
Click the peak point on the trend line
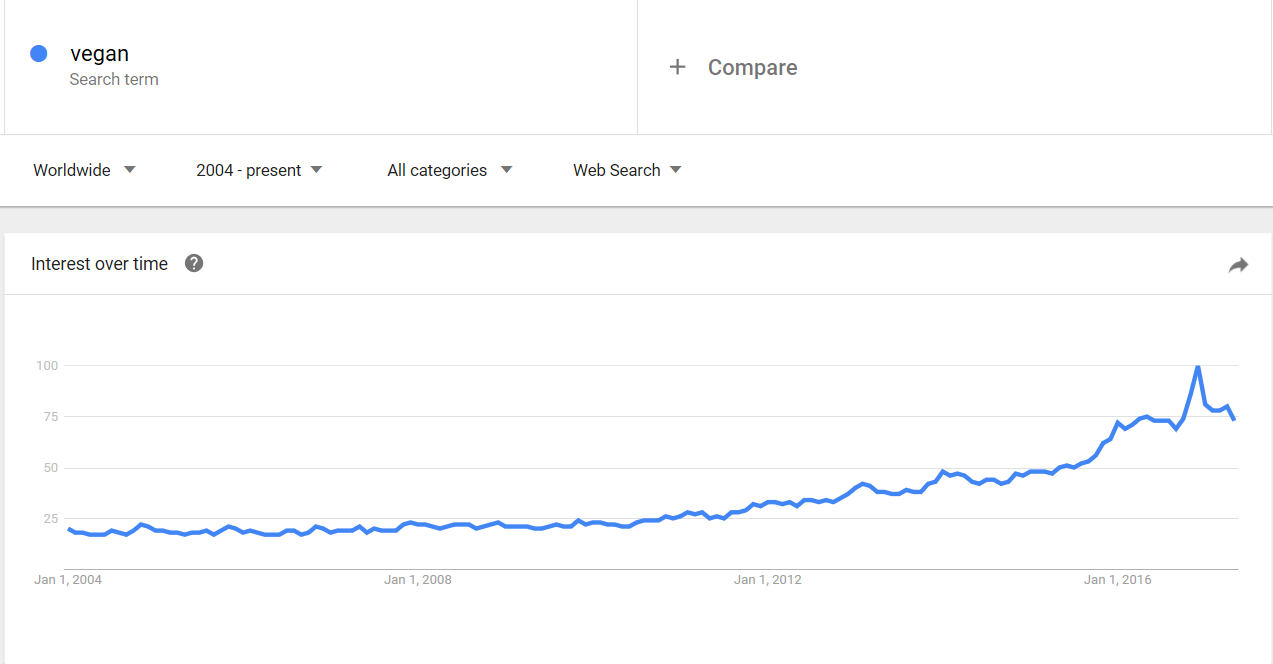pyautogui.click(x=1197, y=366)
